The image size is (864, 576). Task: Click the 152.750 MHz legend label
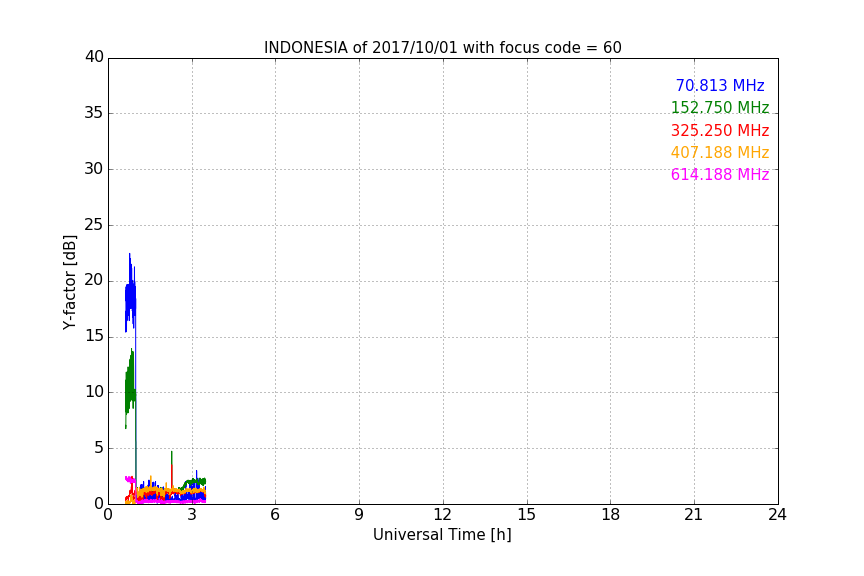pos(720,108)
